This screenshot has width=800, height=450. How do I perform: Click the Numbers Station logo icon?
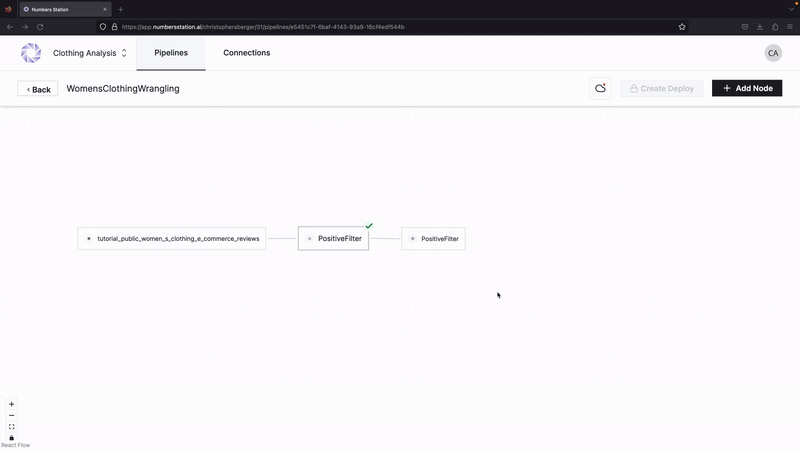(x=31, y=53)
